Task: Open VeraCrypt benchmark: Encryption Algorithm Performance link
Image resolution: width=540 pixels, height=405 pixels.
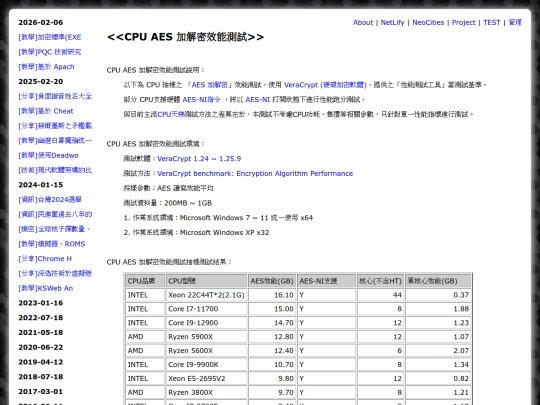Action: coord(255,174)
